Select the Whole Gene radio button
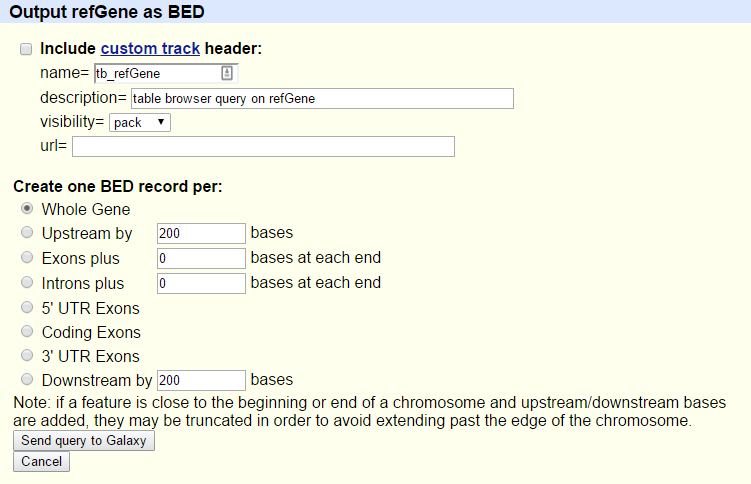Image resolution: width=751 pixels, height=484 pixels. pyautogui.click(x=27, y=209)
